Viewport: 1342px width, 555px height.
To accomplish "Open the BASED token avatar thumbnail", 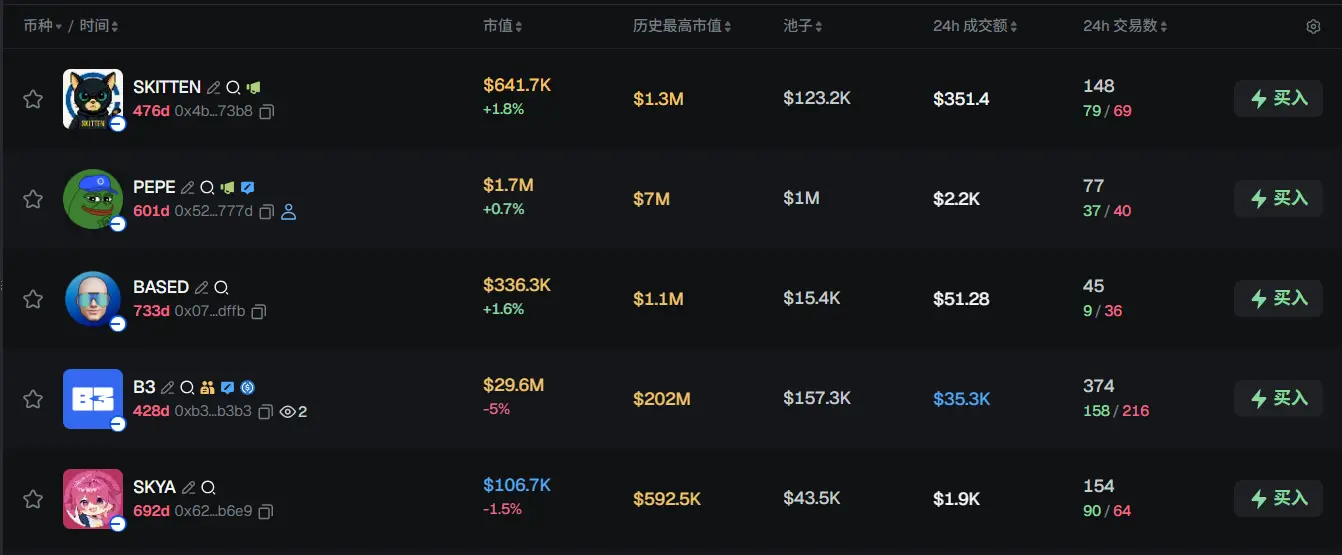I will tap(93, 299).
